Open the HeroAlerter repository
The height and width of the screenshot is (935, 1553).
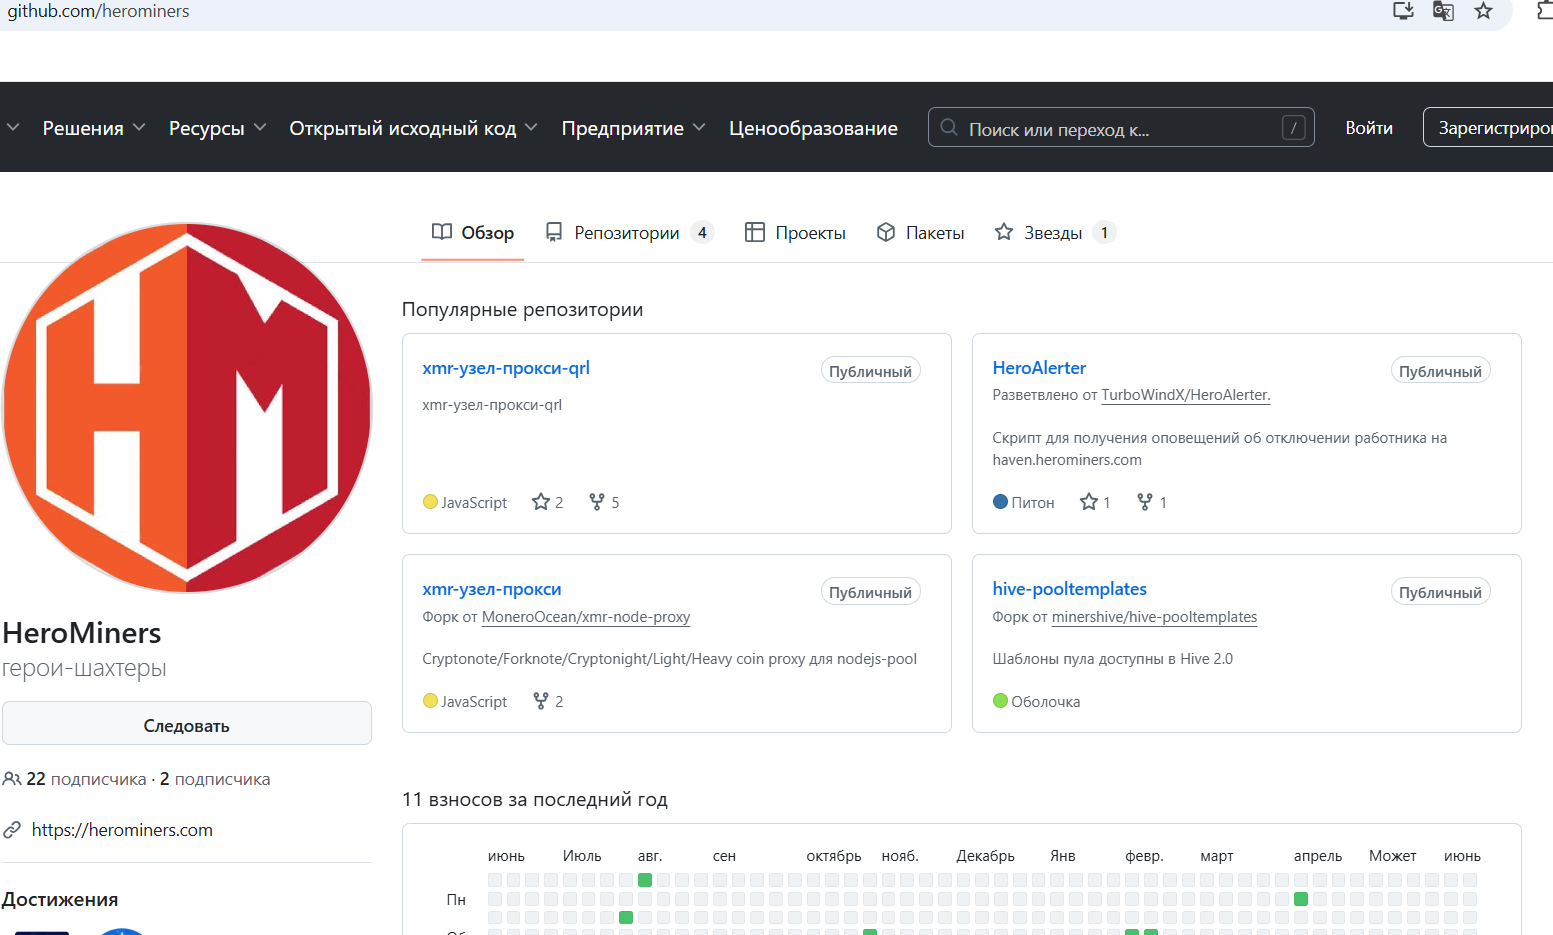click(x=1039, y=368)
